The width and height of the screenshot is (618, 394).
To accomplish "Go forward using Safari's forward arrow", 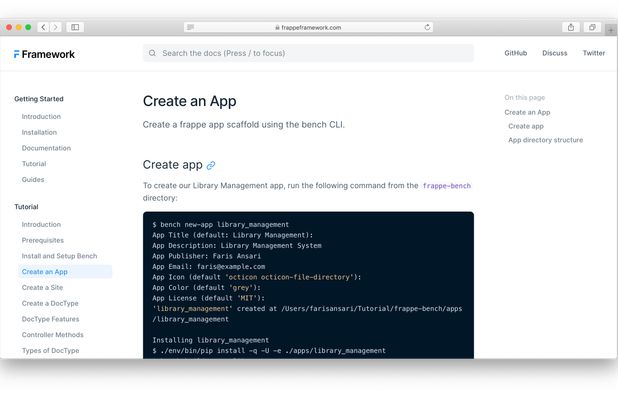I will pyautogui.click(x=56, y=27).
